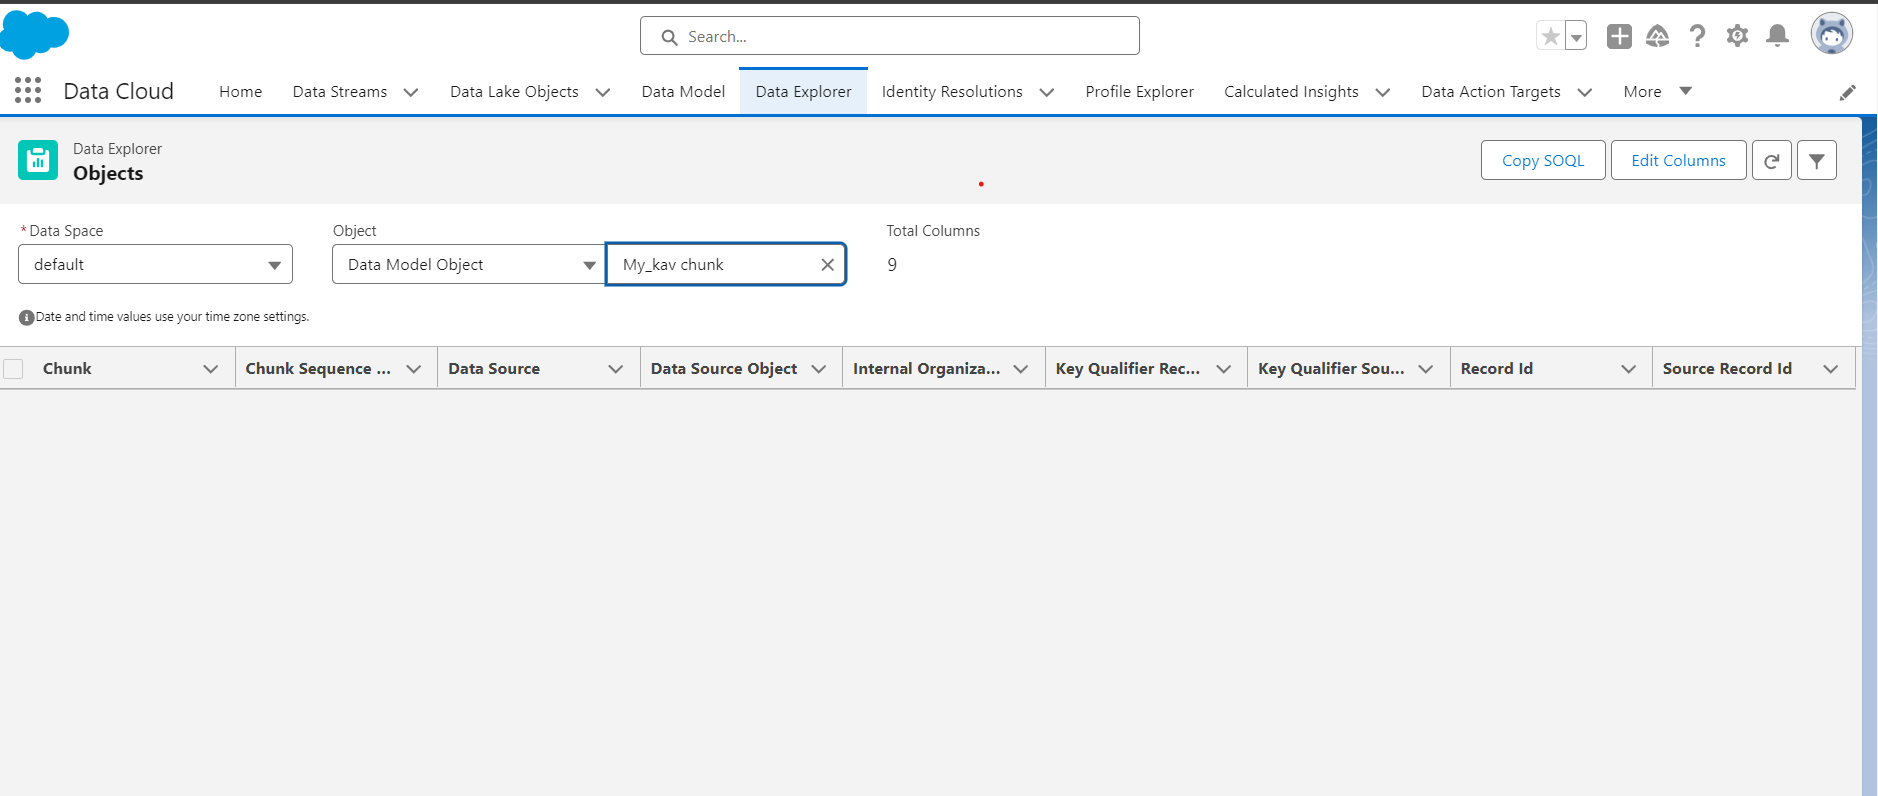Open the Data Space default dropdown
1878x796 pixels.
pyautogui.click(x=155, y=265)
